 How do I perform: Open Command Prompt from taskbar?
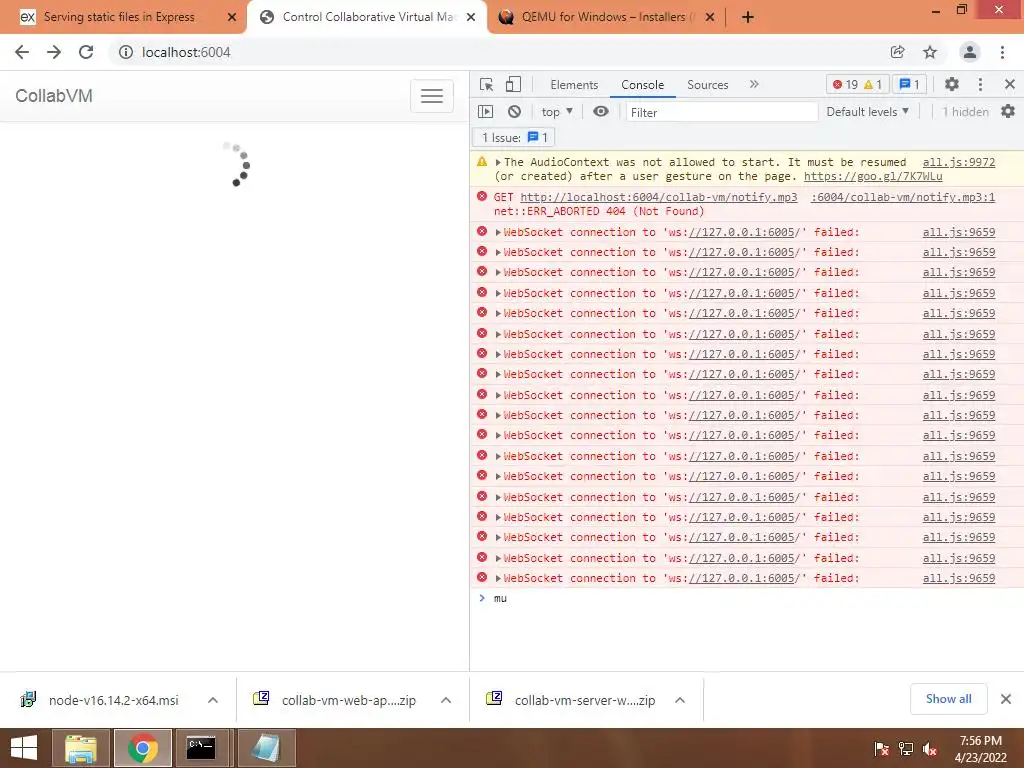click(x=201, y=748)
